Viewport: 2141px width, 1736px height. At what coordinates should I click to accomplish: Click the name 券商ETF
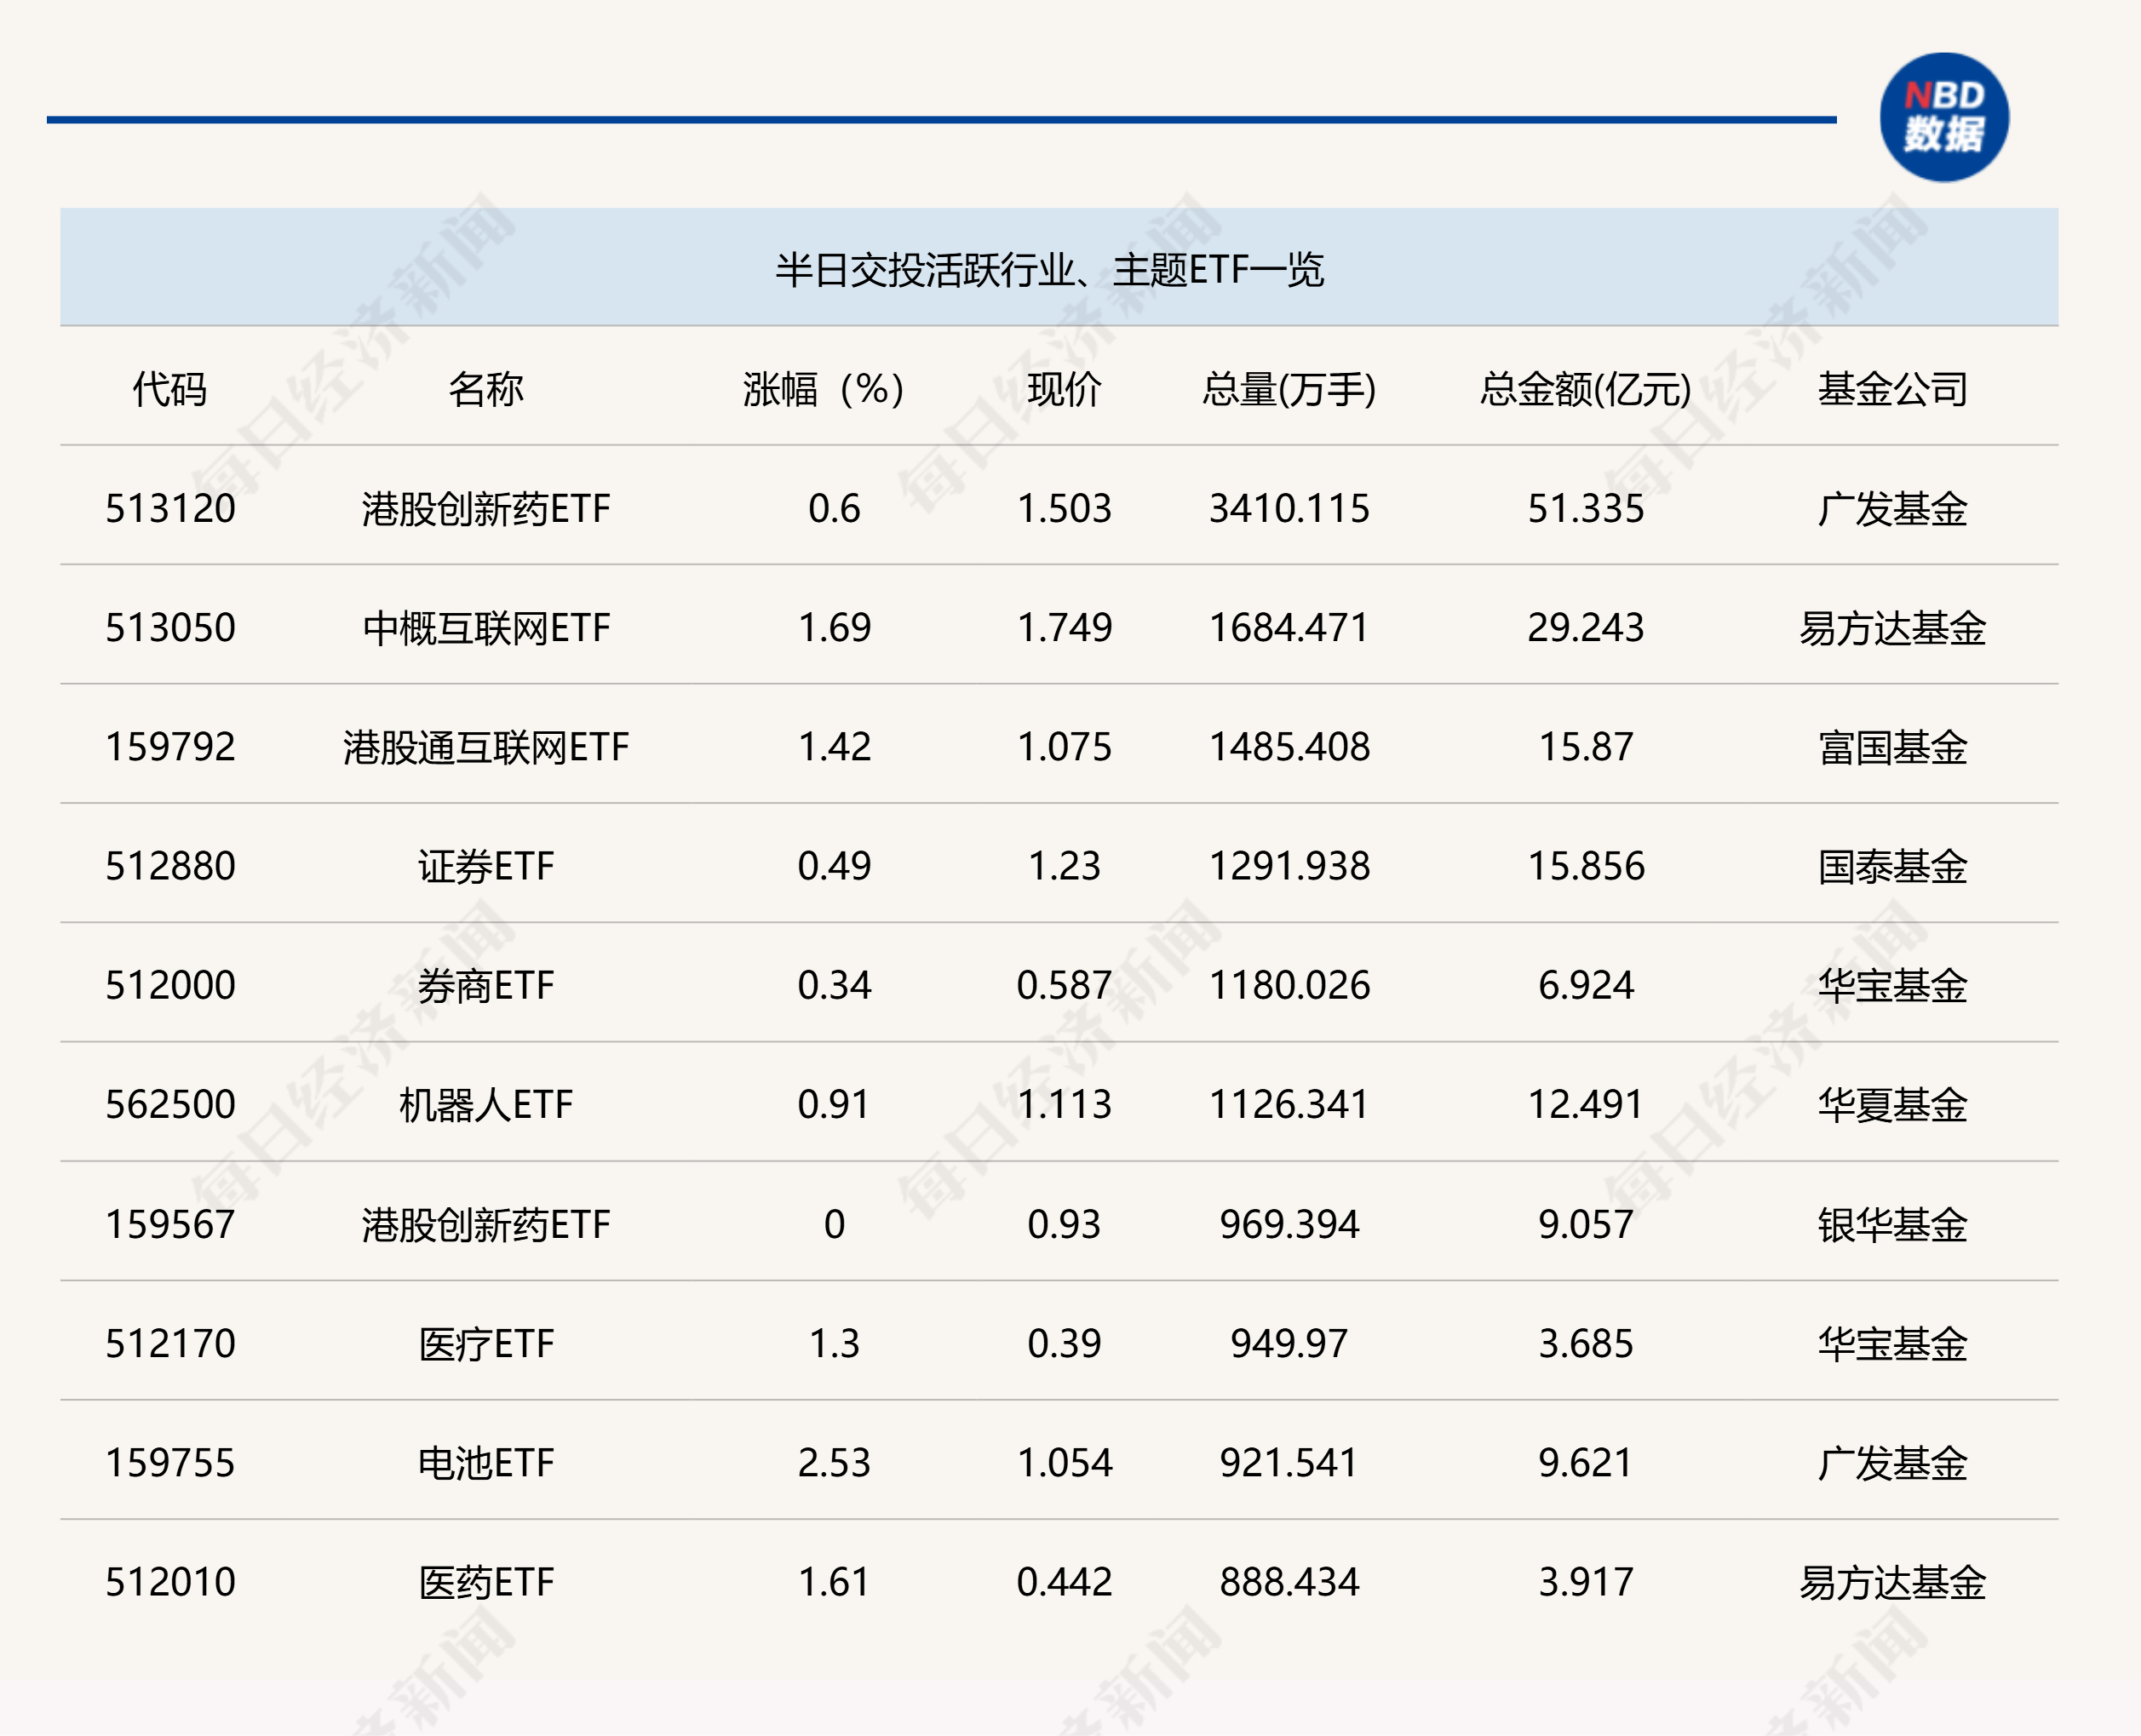[x=486, y=985]
